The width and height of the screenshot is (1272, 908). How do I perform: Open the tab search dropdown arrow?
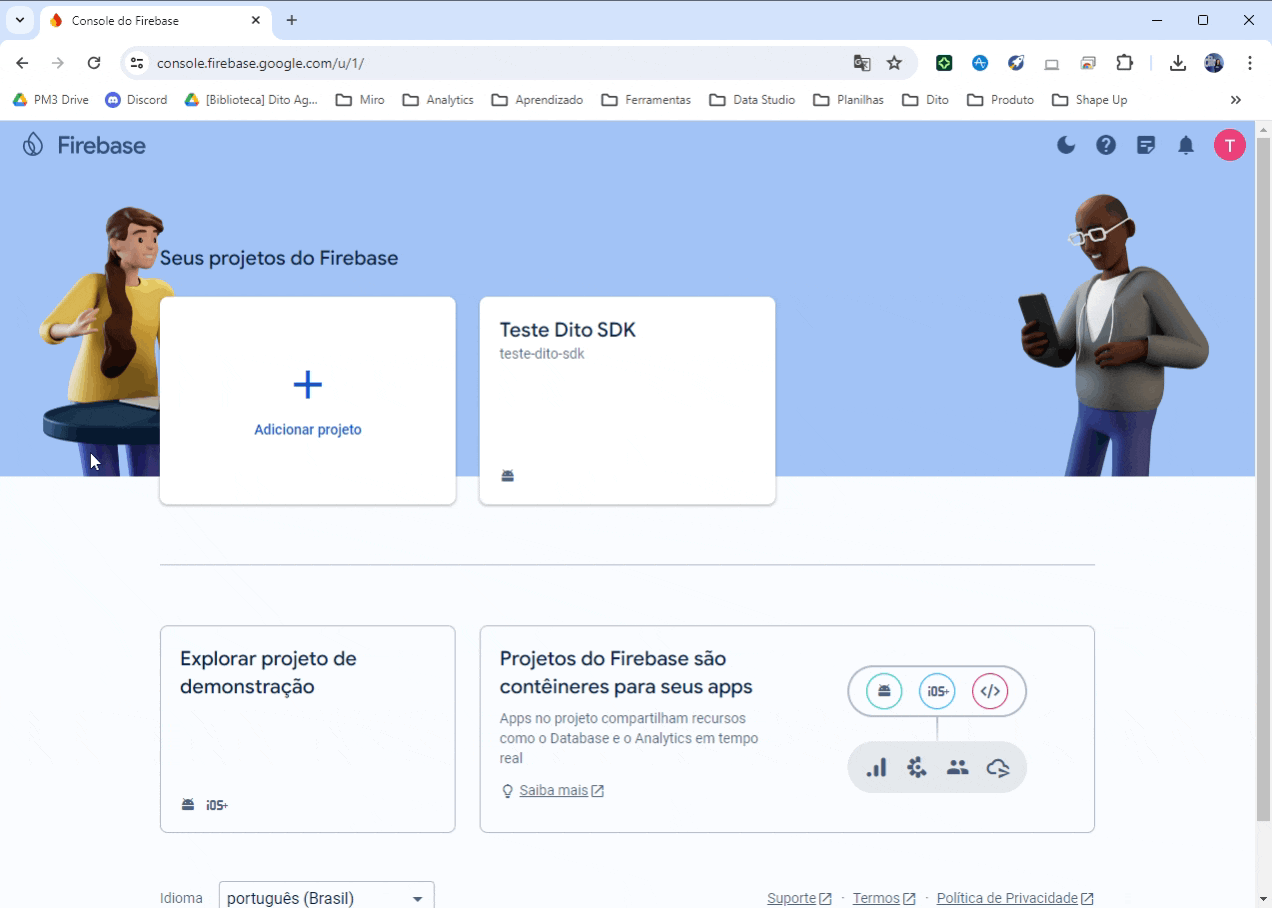click(x=19, y=20)
